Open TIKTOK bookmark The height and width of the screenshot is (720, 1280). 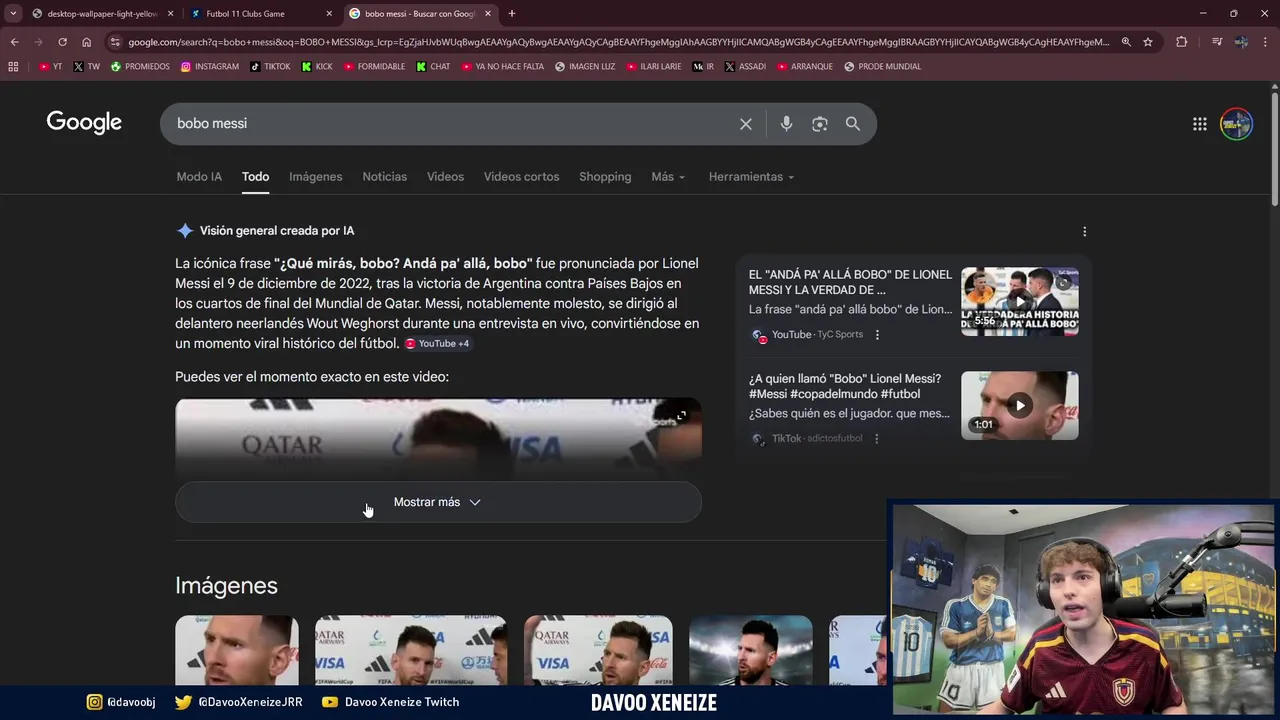click(270, 67)
